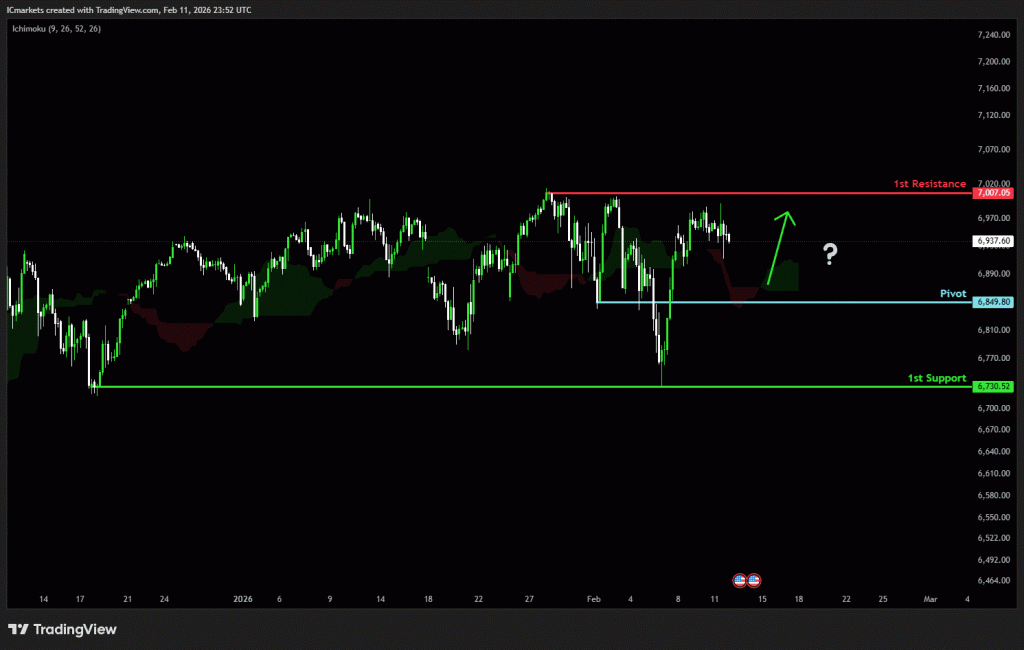Select the green 1st Support price tag 6,730.52
Image resolution: width=1024 pixels, height=650 pixels.
993,387
